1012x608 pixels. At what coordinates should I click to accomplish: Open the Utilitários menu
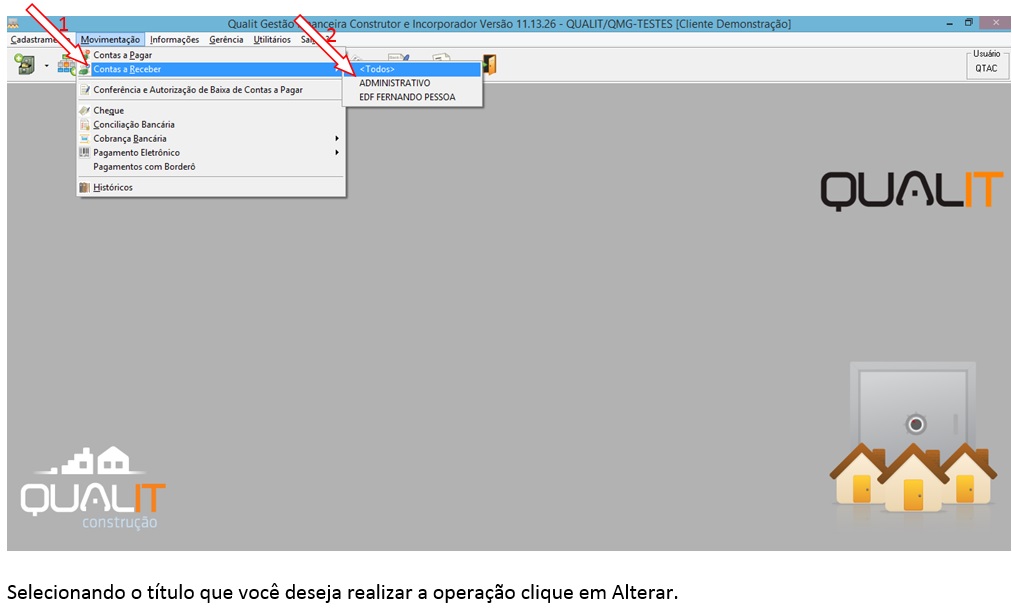pyautogui.click(x=272, y=39)
